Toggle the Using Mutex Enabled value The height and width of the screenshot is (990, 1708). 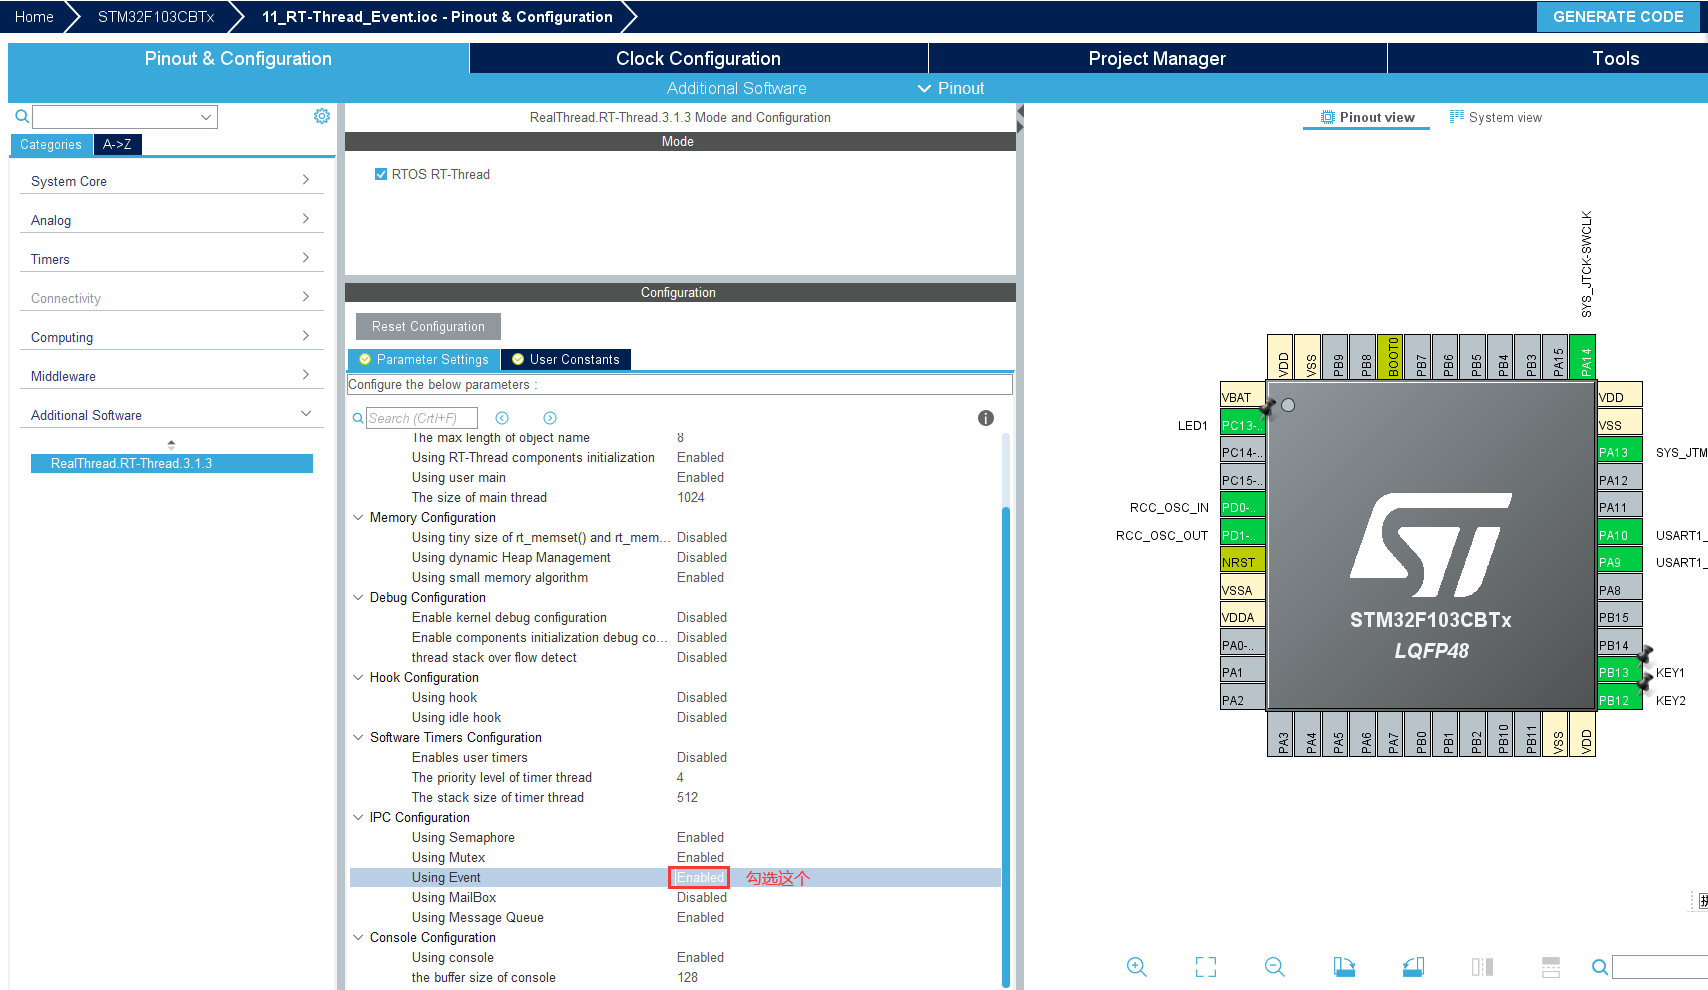700,857
